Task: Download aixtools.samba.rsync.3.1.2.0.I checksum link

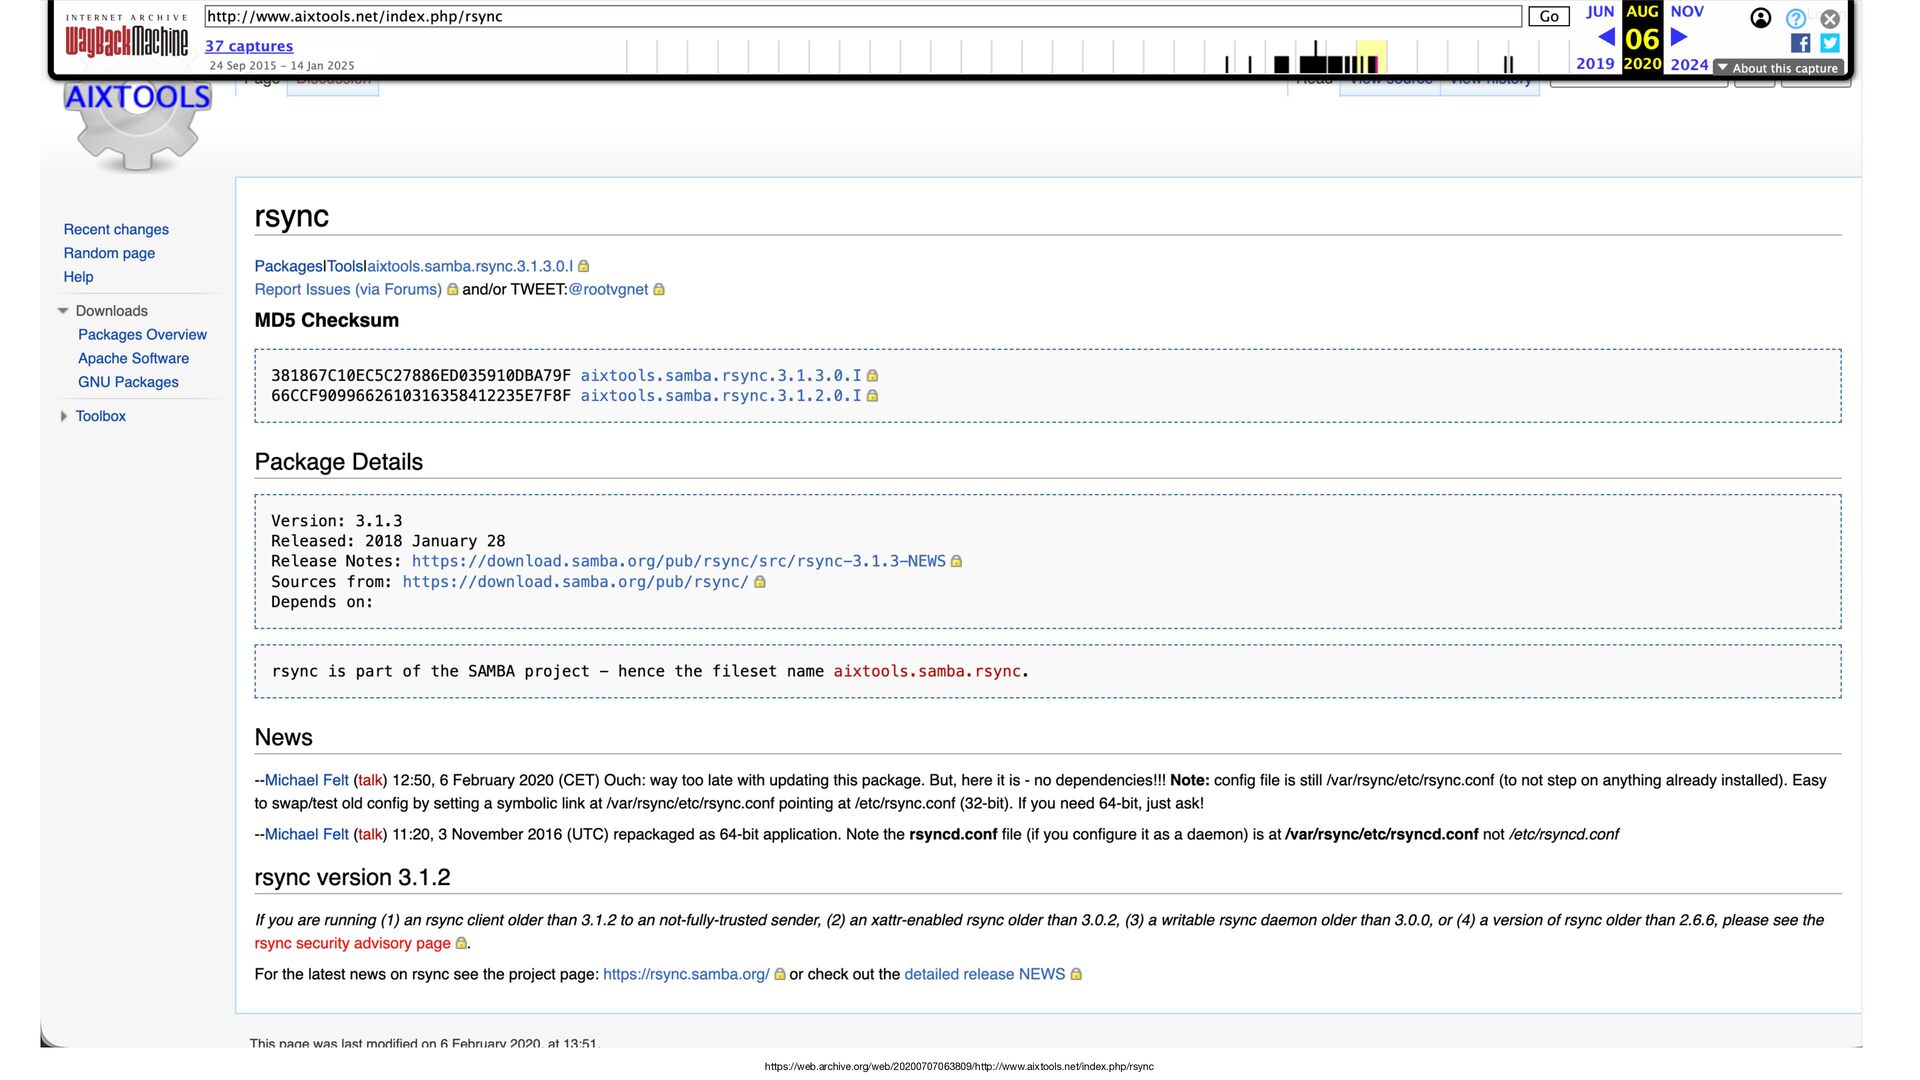Action: (720, 396)
